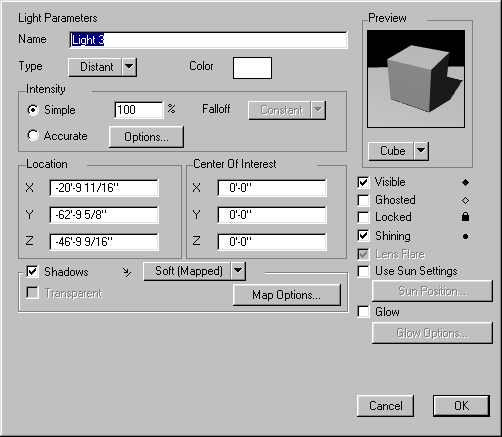Screen dimensions: 502x437
Task: Open the light Type Distant dropdown
Action: tap(103, 67)
